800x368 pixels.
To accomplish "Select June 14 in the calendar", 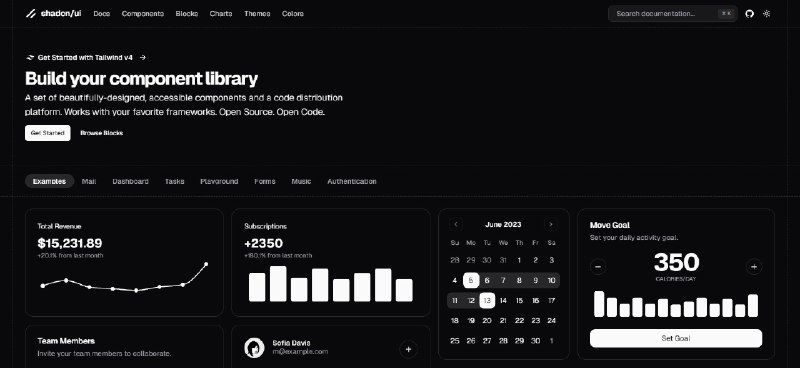I will point(503,301).
